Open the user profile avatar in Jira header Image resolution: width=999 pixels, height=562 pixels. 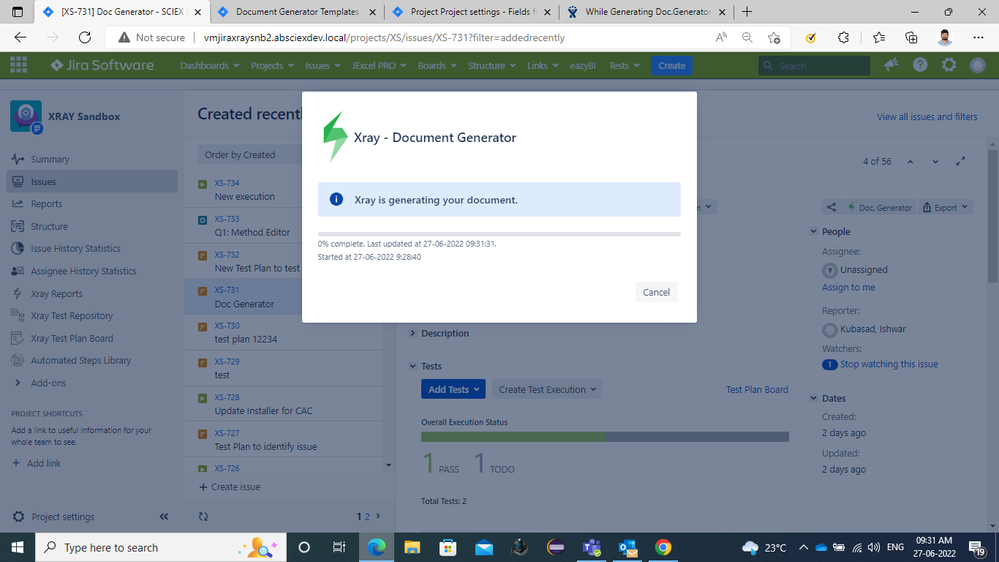977,65
